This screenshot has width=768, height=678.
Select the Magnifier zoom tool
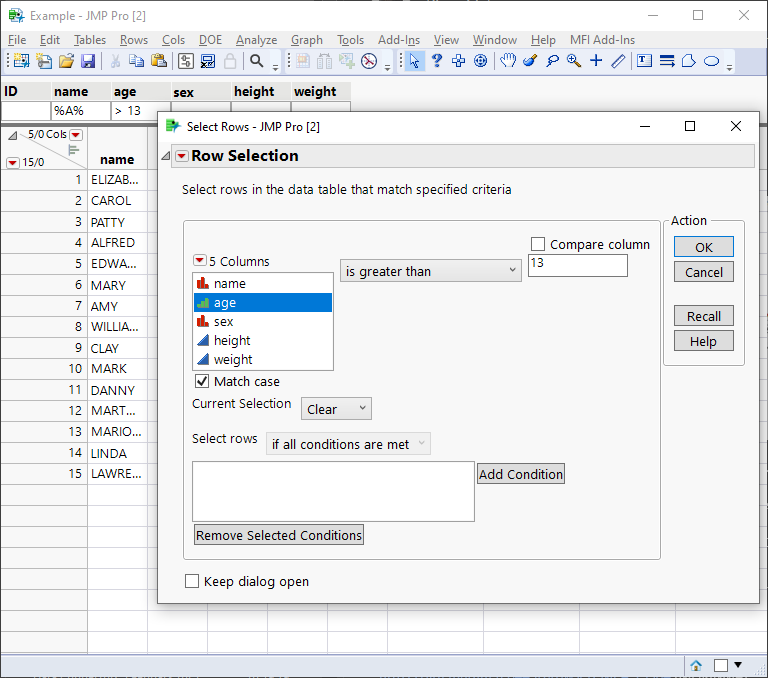[574, 62]
